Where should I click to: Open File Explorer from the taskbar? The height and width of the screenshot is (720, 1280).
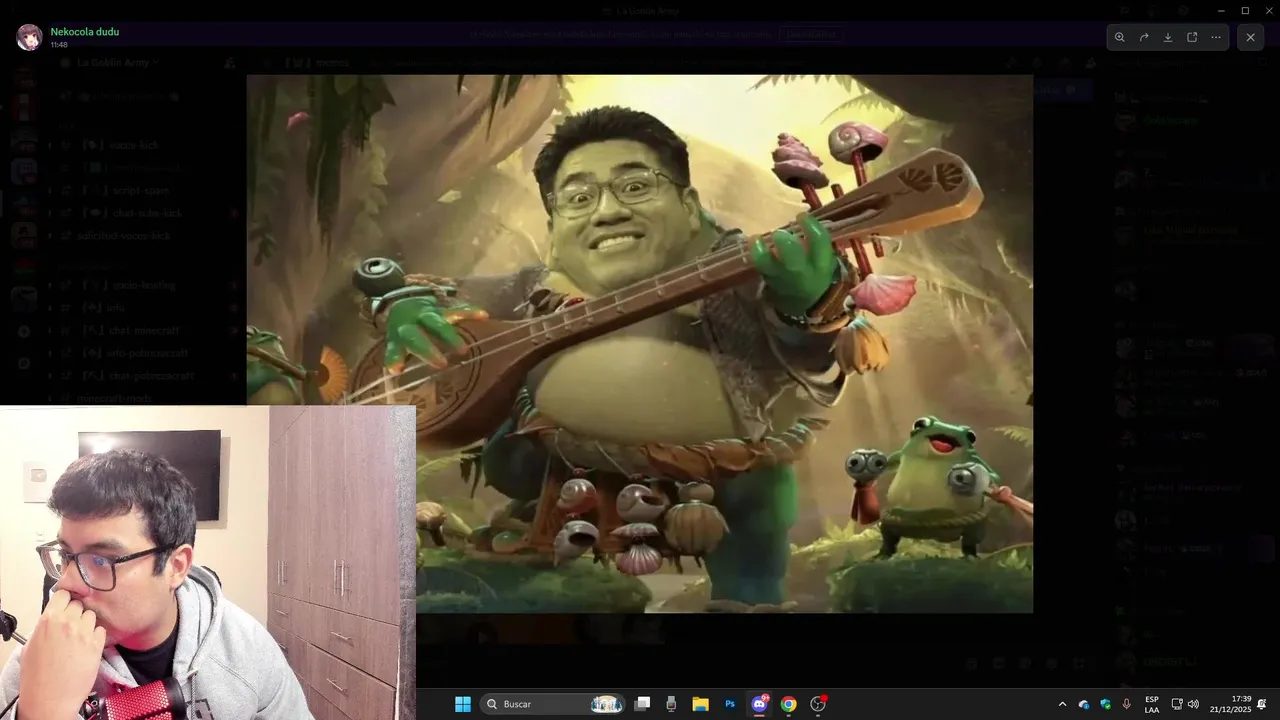(700, 704)
